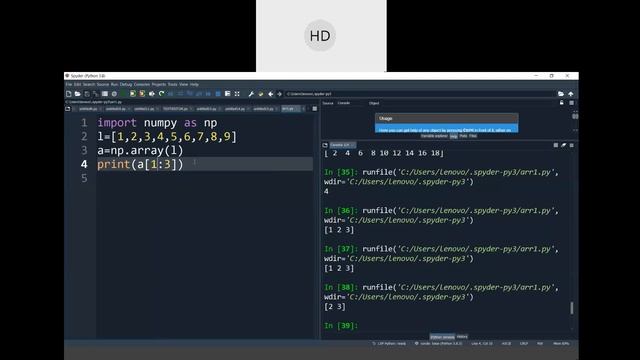Open the Run menu

tap(114, 84)
